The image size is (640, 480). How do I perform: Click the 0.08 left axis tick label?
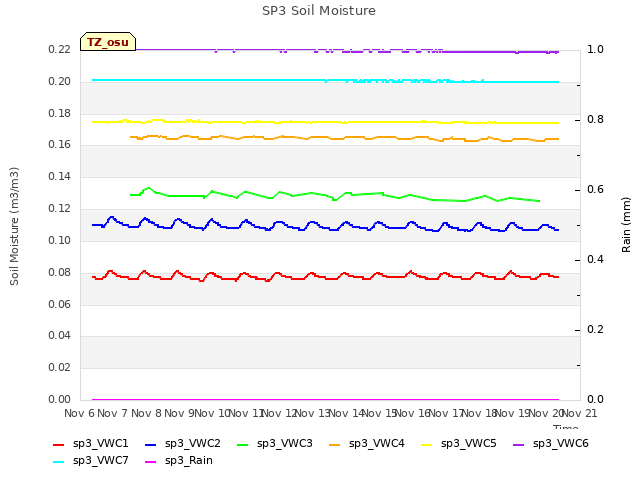[x=59, y=272]
